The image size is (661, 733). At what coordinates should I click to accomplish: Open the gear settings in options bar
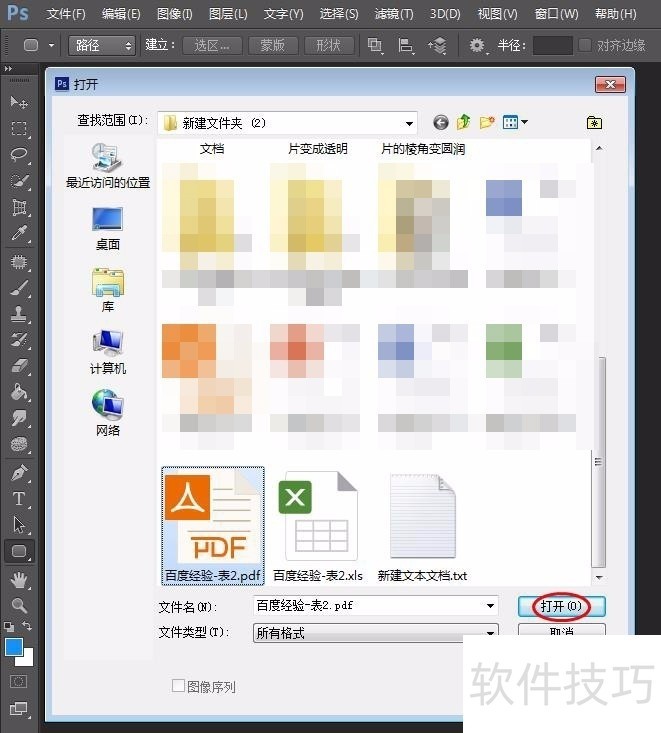coord(477,45)
